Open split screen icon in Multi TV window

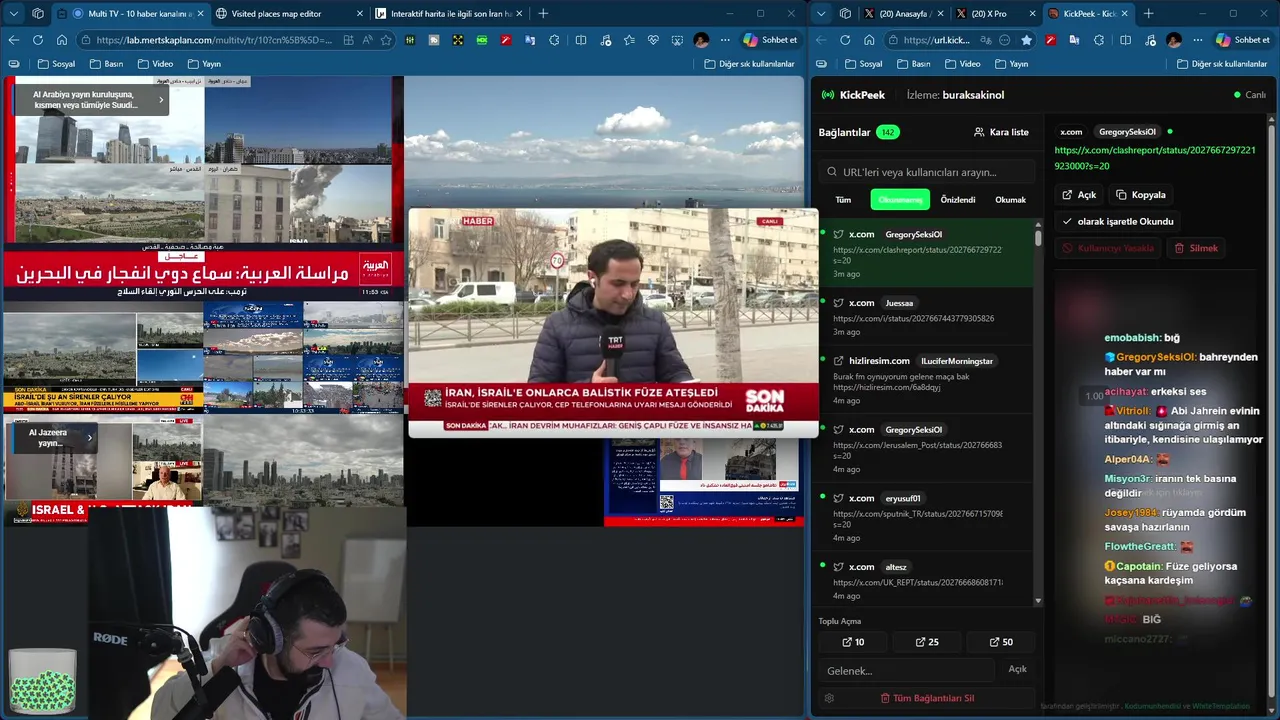click(581, 40)
